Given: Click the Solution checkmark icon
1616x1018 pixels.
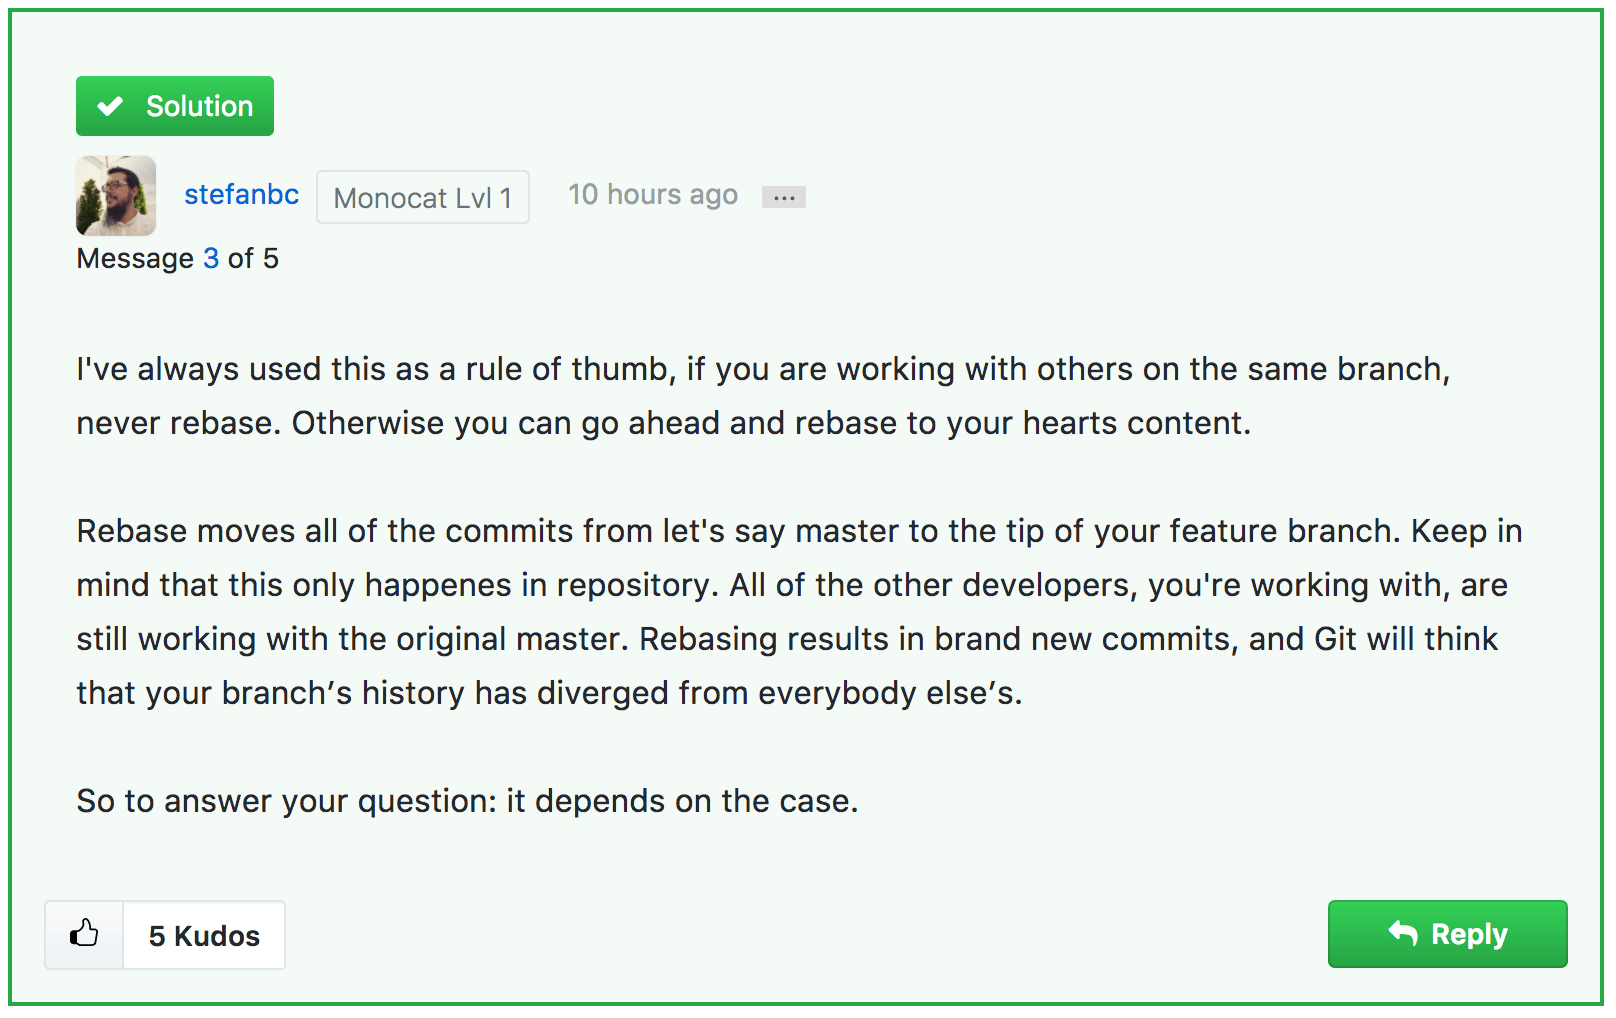Looking at the screenshot, I should [111, 106].
